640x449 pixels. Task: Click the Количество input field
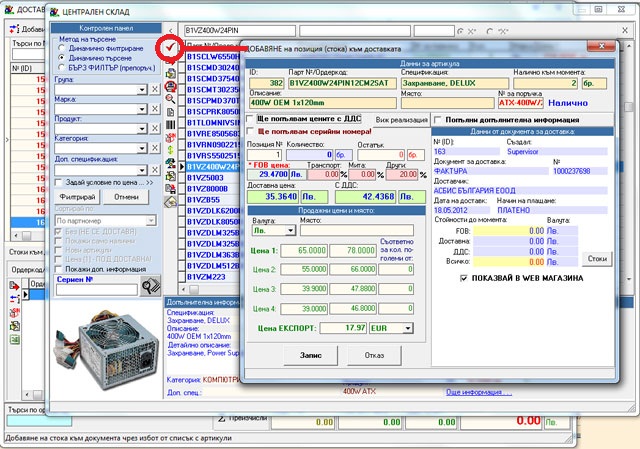tap(310, 155)
